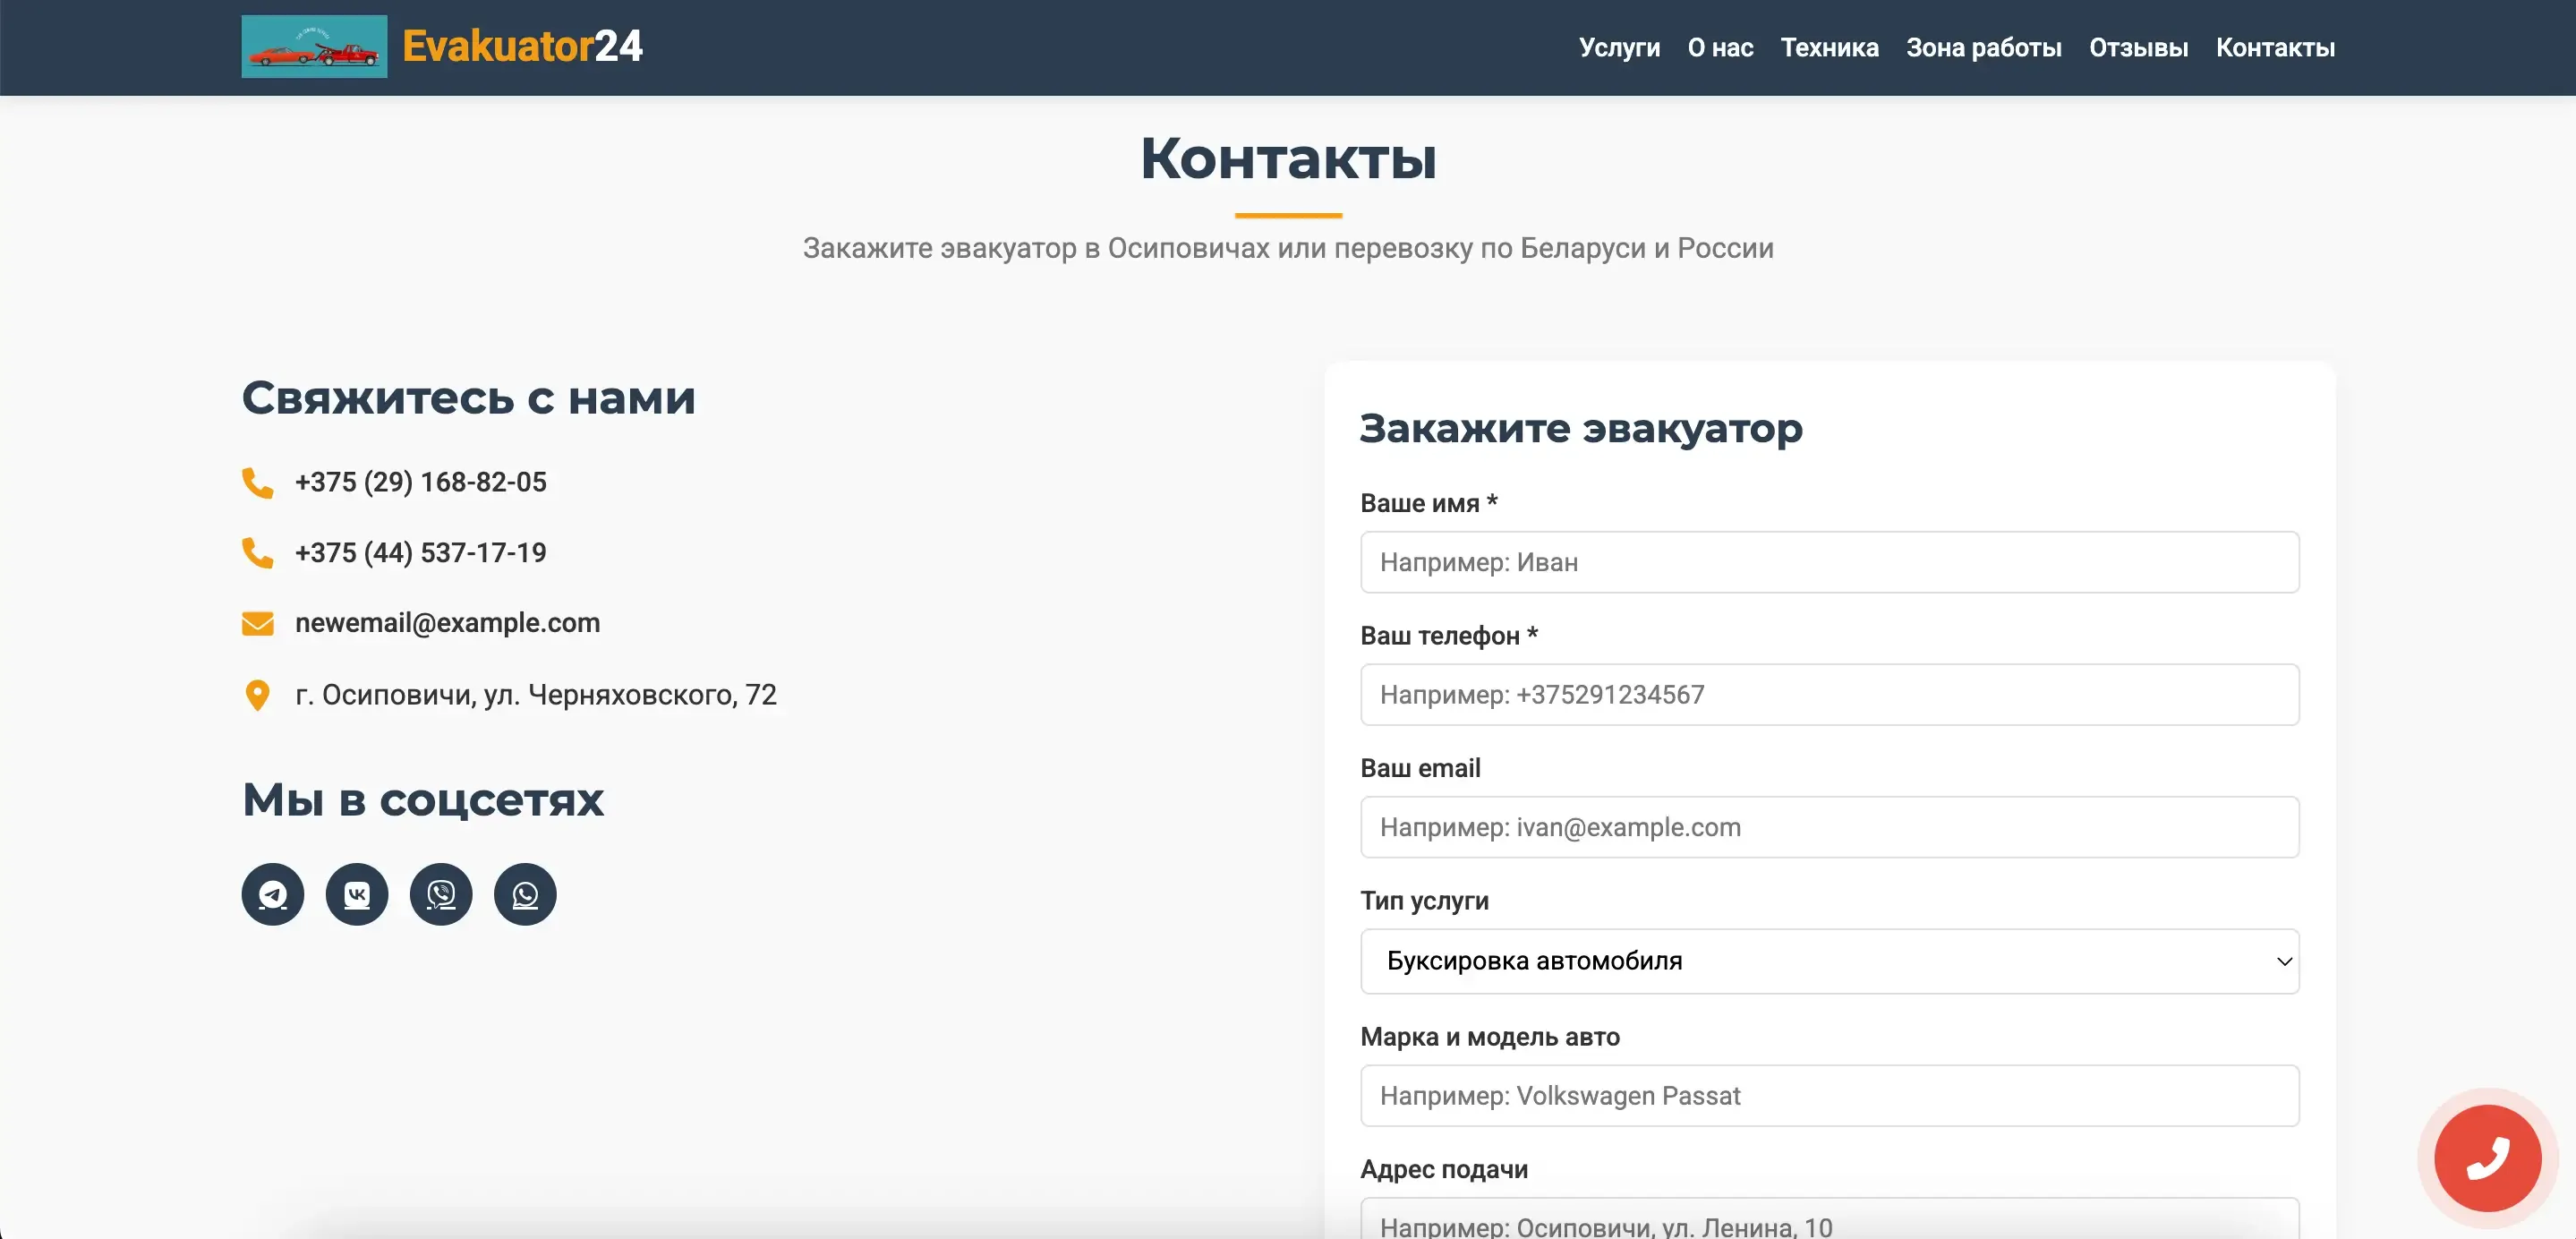The height and width of the screenshot is (1239, 2576).
Task: Select 'Отзывы' in the navigation bar
Action: 2138,47
